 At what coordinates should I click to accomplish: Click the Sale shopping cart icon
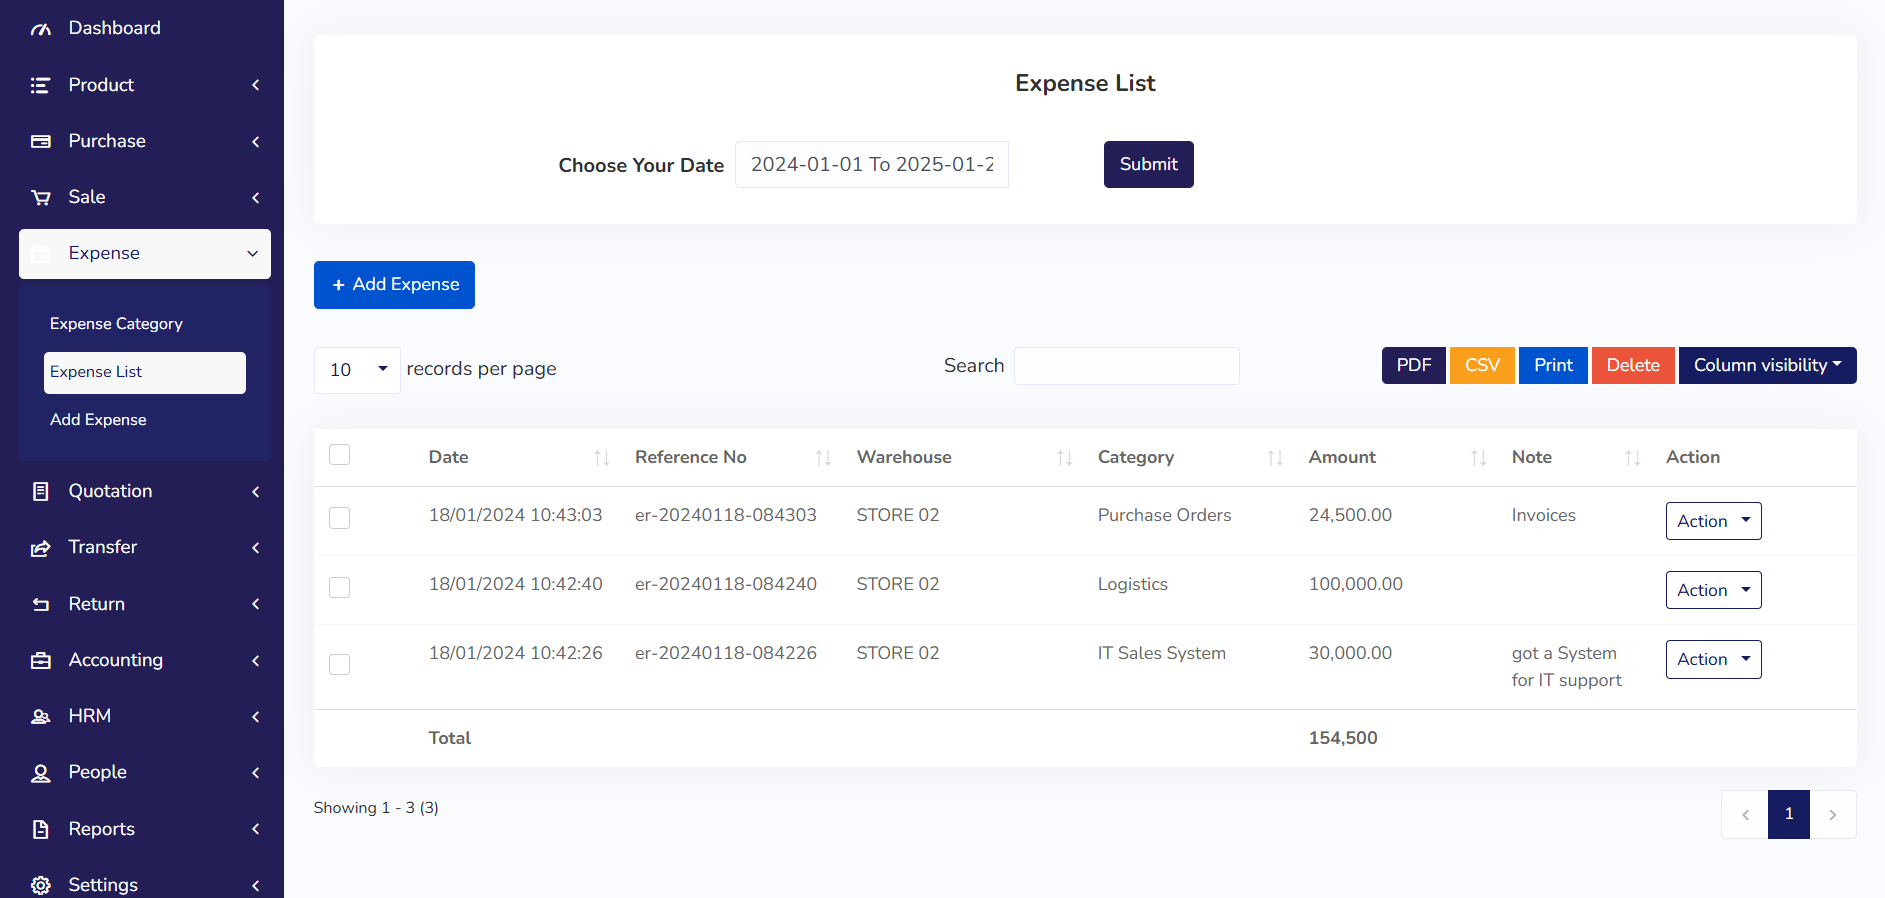click(x=40, y=198)
